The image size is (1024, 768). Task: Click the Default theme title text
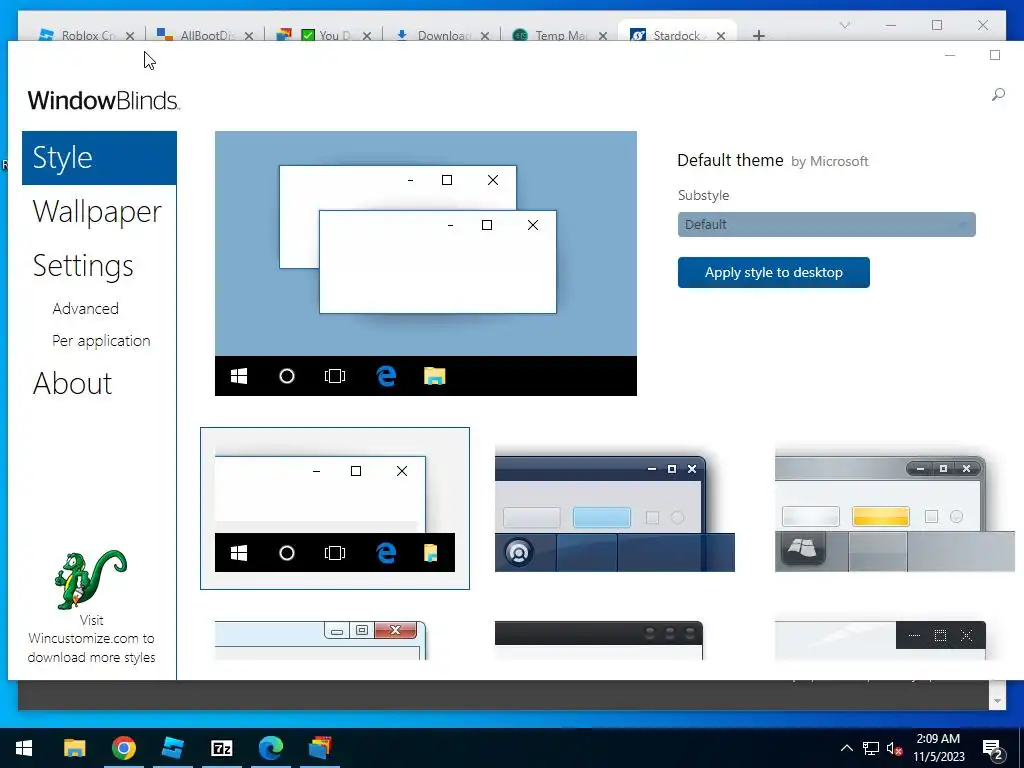pos(730,161)
